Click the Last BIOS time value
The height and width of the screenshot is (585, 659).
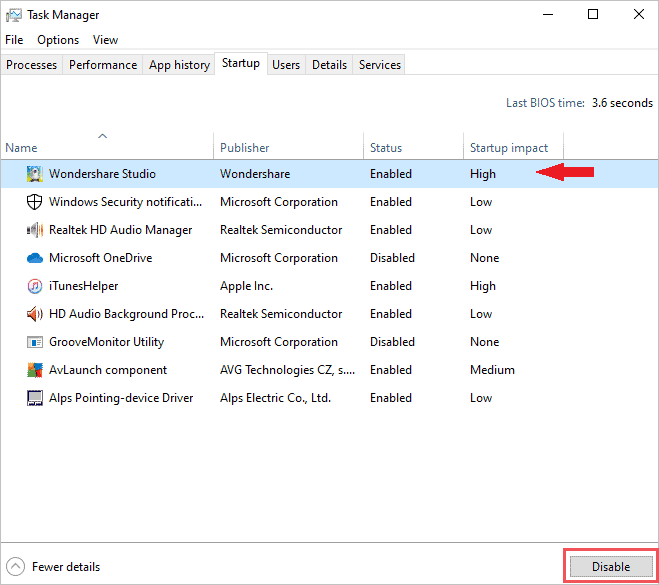(622, 103)
